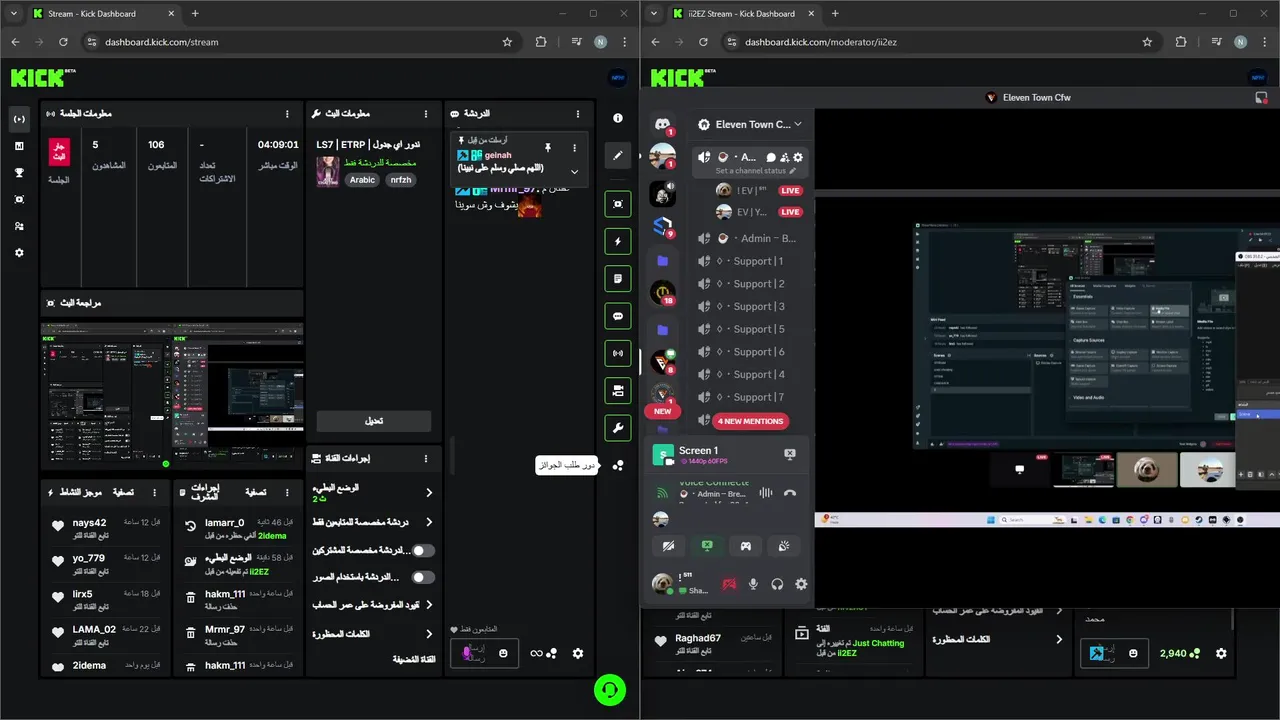Click nays42 in the activity feed
This screenshot has height=720, width=1280.
point(89,523)
